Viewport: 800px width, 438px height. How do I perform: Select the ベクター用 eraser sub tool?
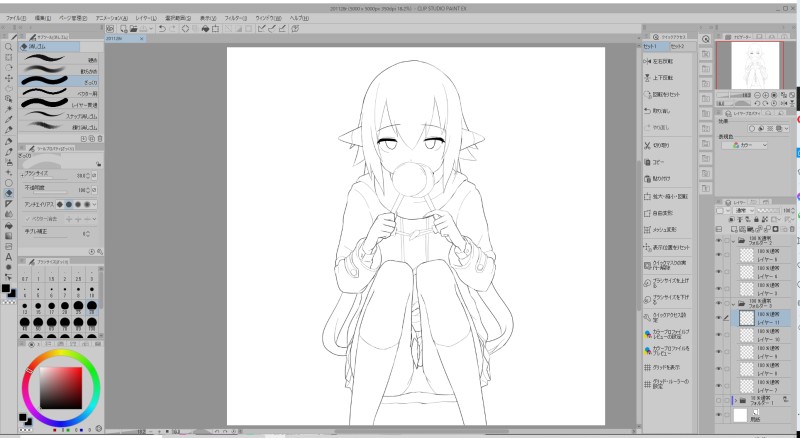click(x=59, y=93)
